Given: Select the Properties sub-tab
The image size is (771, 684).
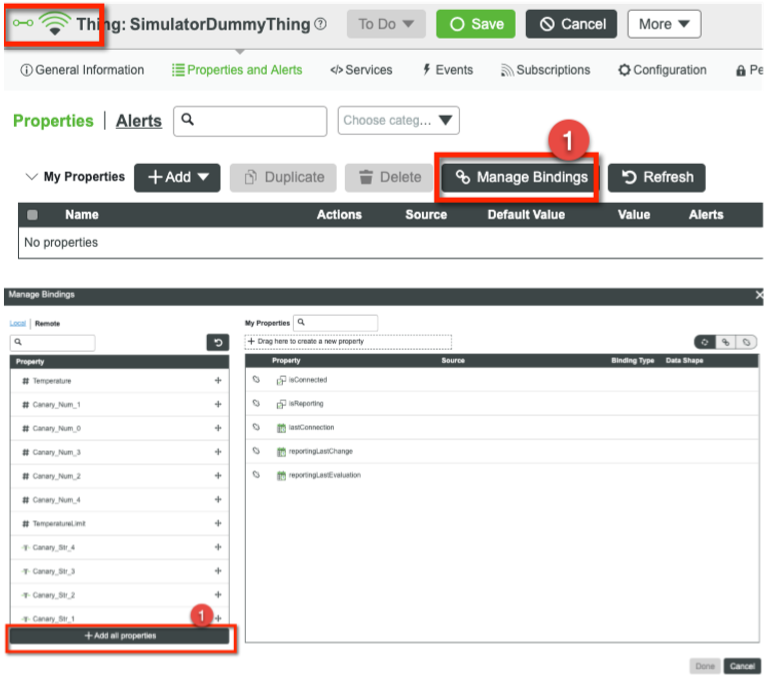Looking at the screenshot, I should (53, 121).
